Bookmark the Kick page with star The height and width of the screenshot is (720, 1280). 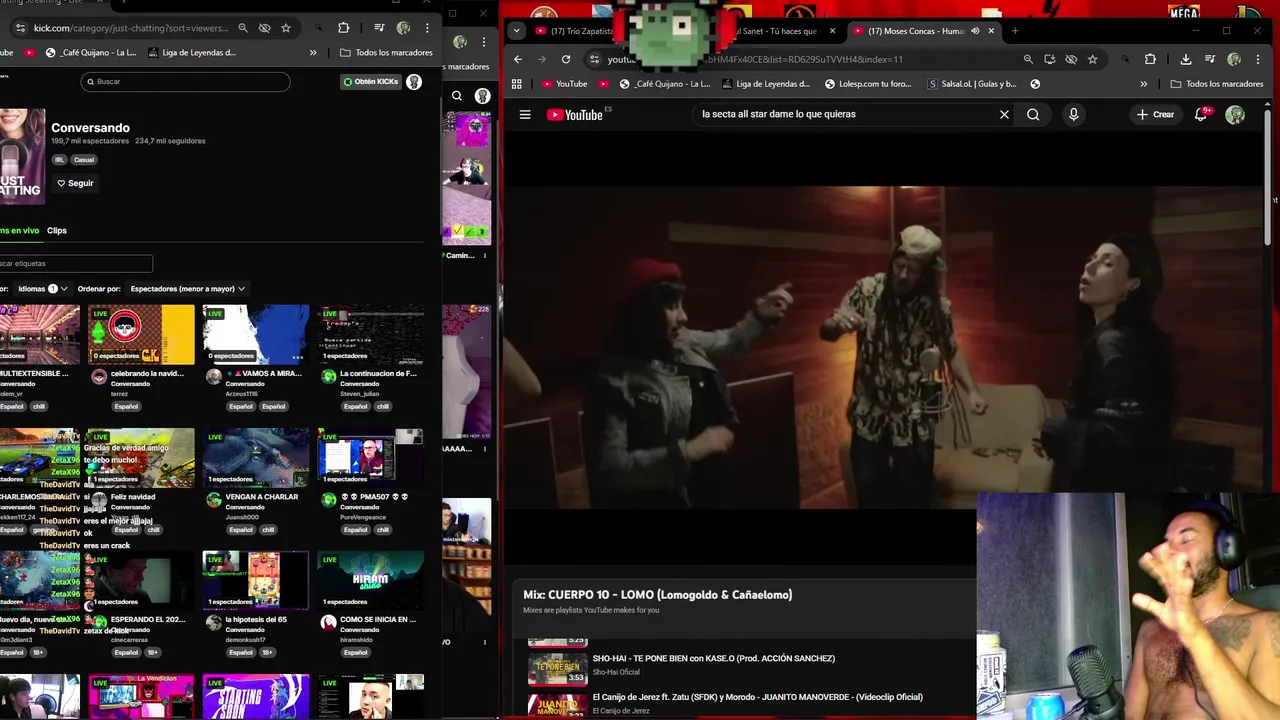point(286,28)
